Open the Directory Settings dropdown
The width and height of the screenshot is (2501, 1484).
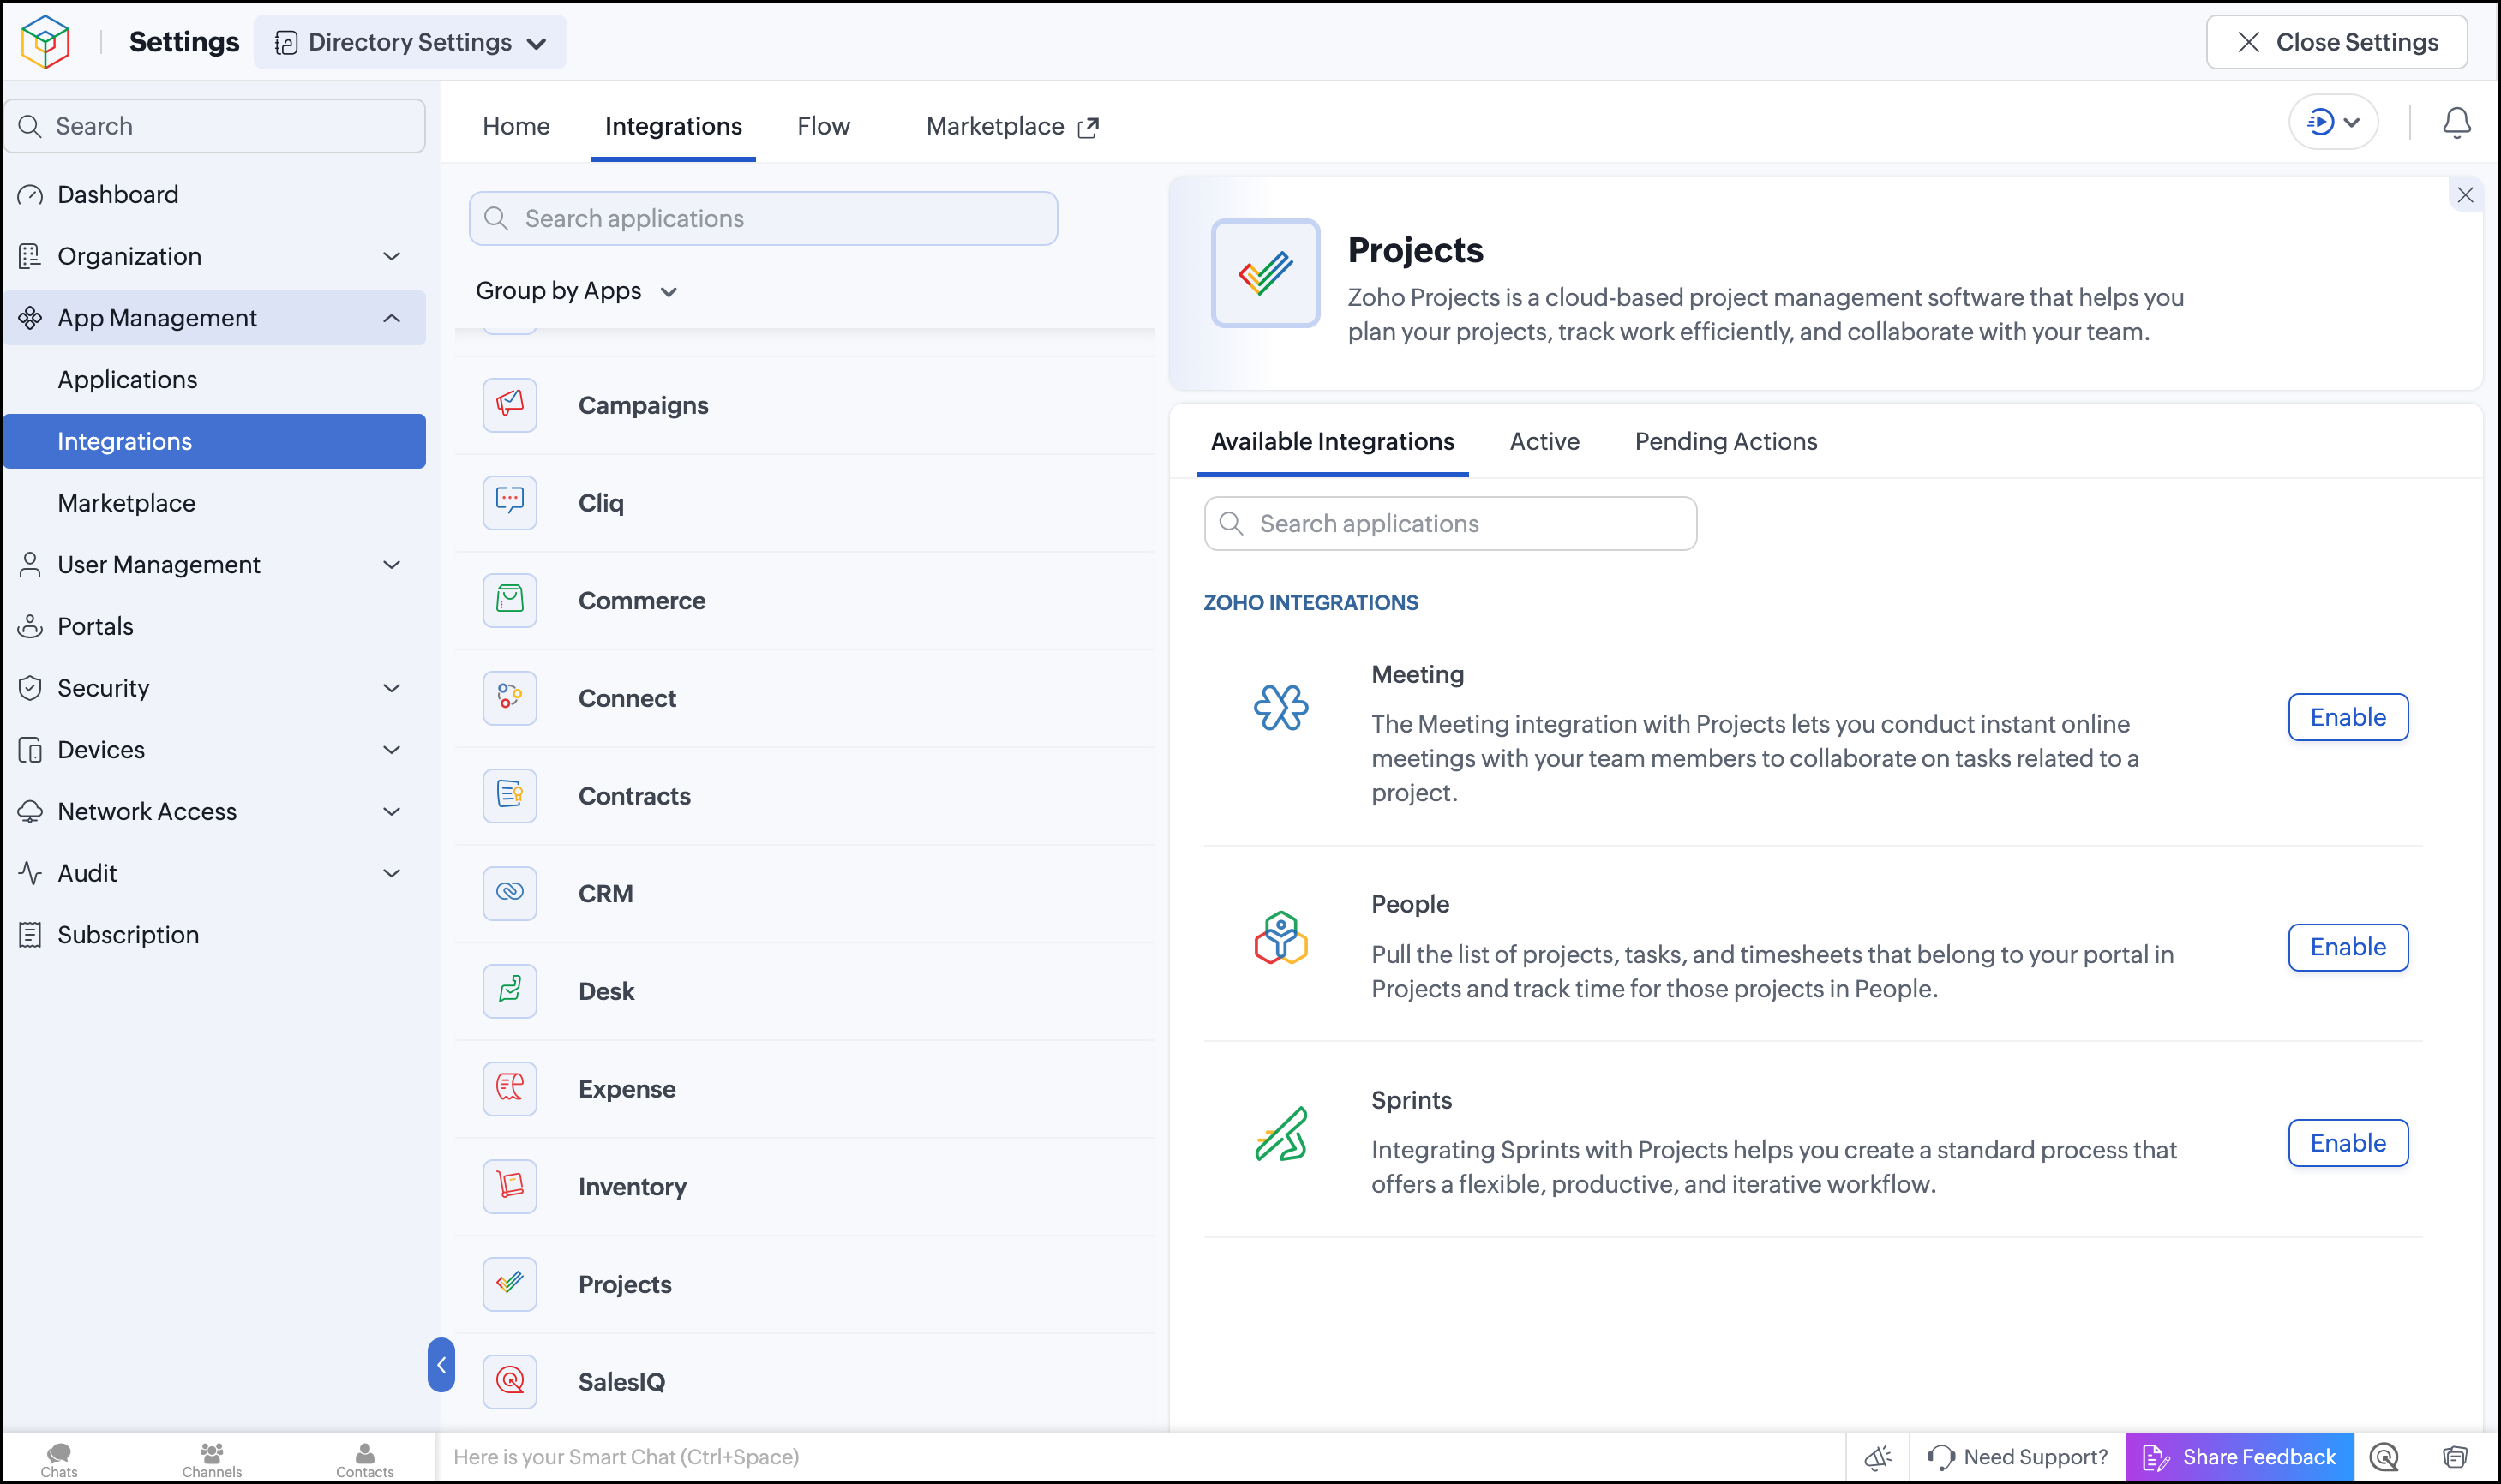(x=410, y=42)
